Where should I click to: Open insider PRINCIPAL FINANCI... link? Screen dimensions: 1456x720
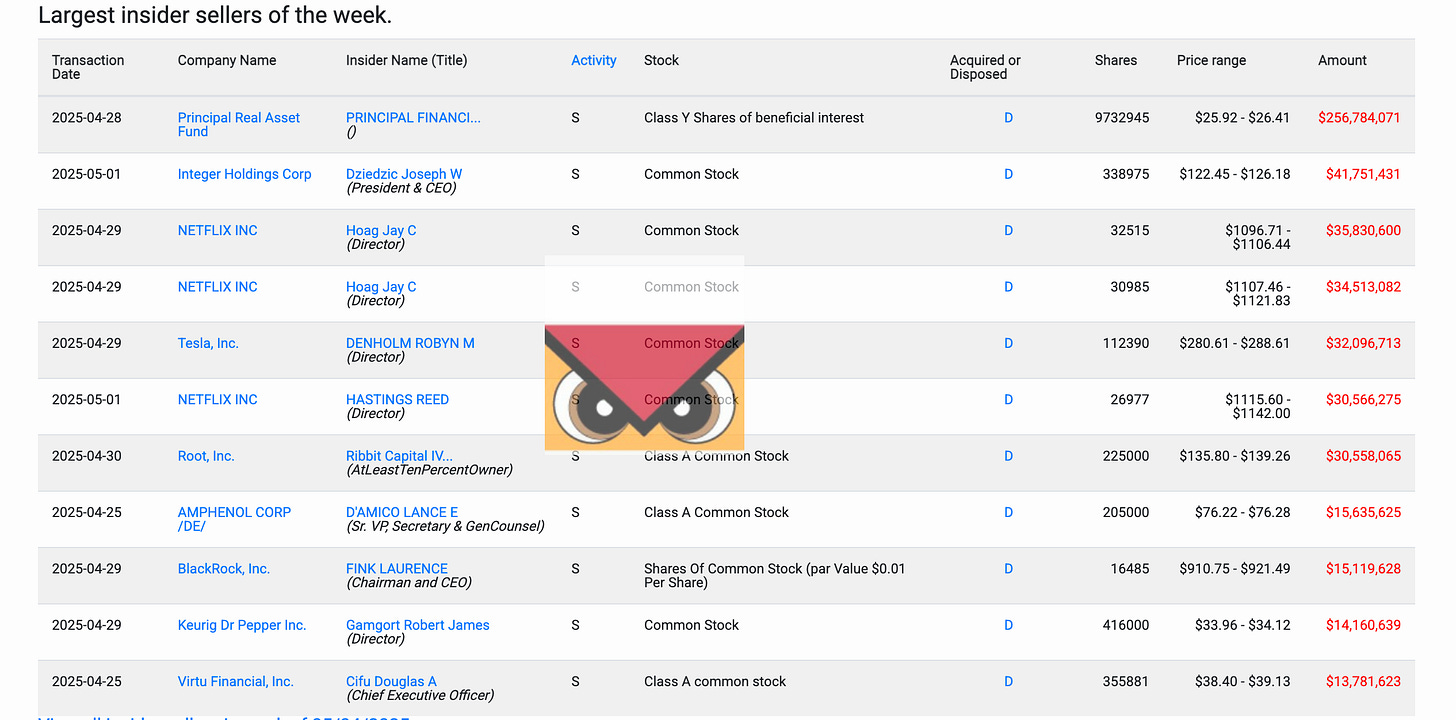(x=413, y=117)
